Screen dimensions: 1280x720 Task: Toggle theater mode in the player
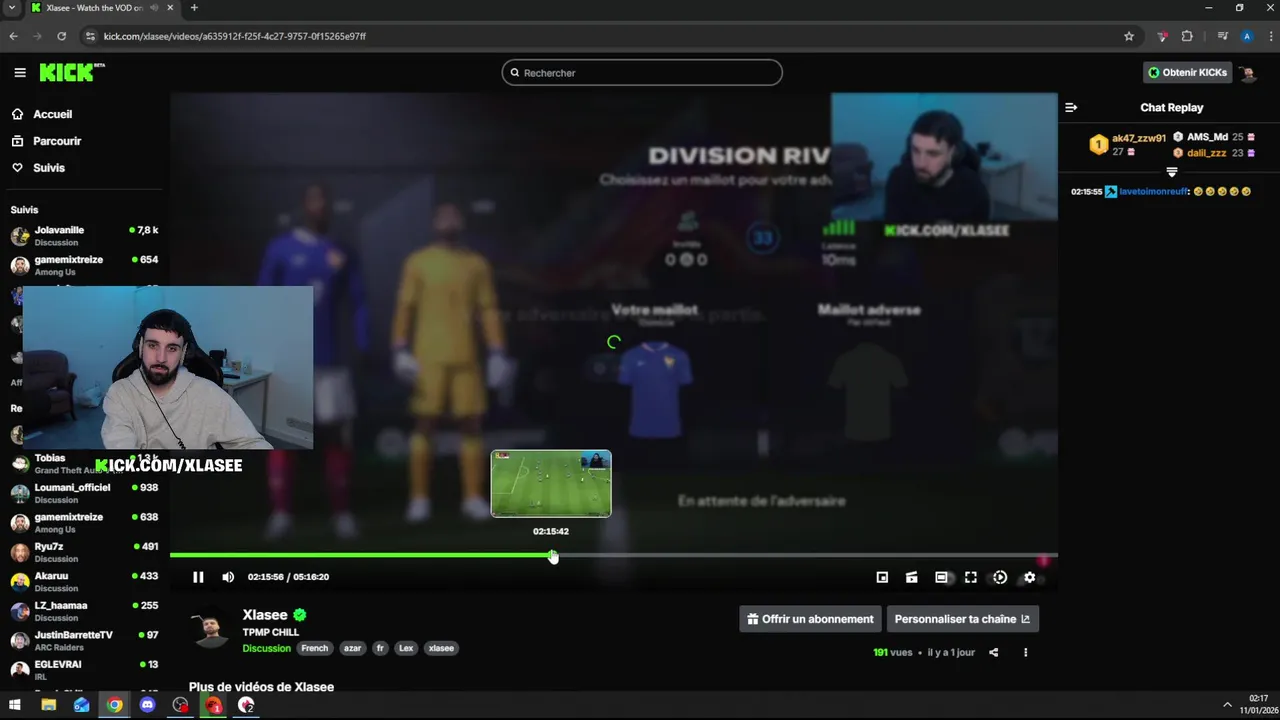click(941, 577)
